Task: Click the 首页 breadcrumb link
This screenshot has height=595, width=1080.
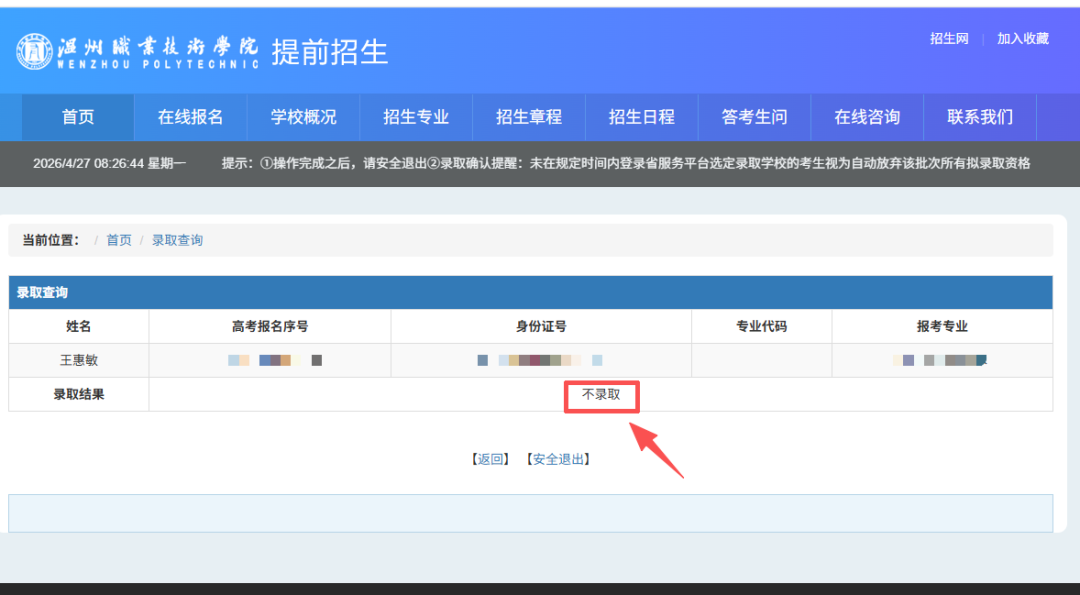Action: [x=119, y=240]
